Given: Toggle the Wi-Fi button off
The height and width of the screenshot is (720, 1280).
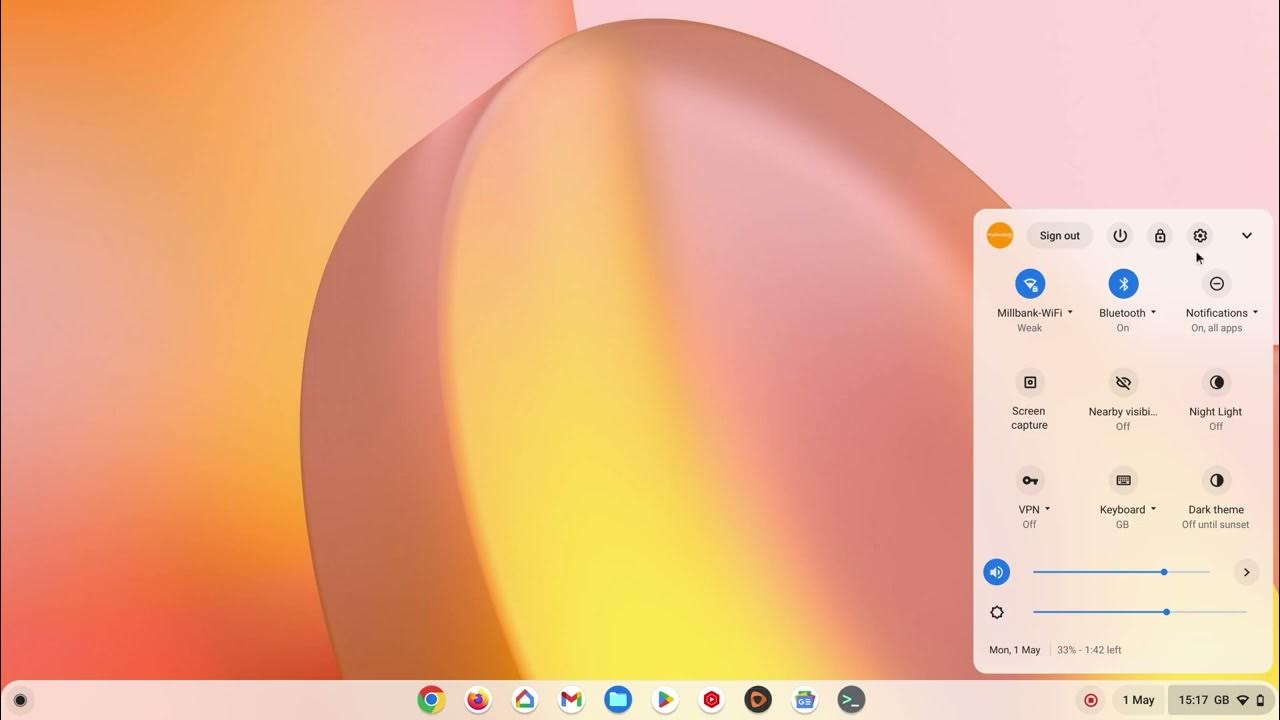Looking at the screenshot, I should pos(1030,284).
